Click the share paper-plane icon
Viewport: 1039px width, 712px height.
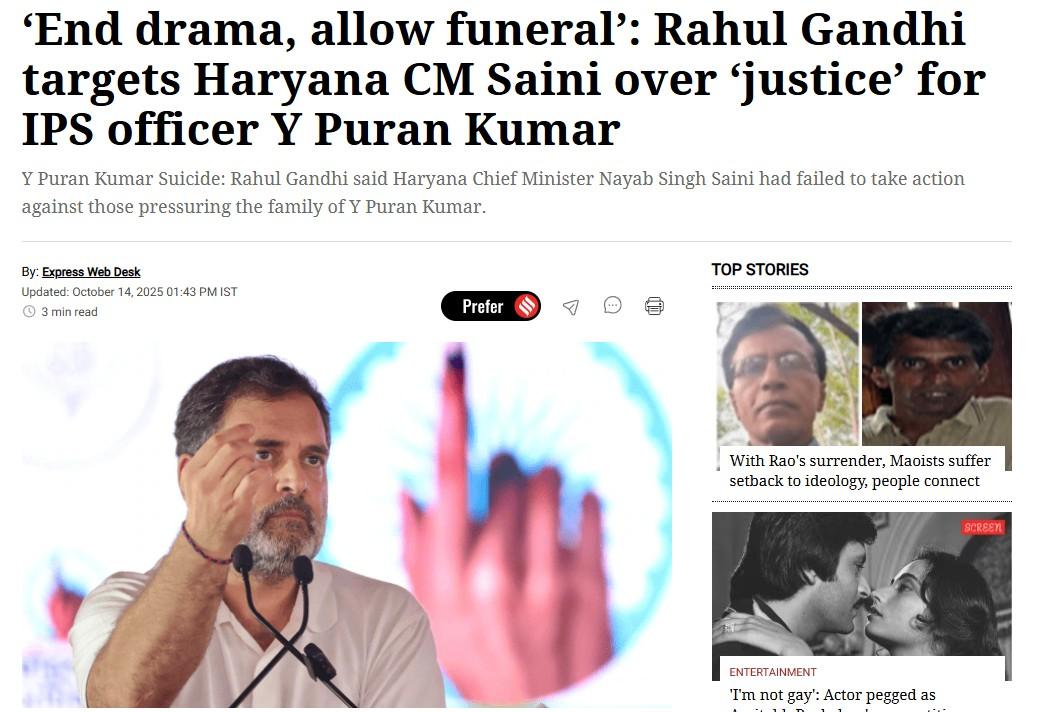tap(571, 307)
